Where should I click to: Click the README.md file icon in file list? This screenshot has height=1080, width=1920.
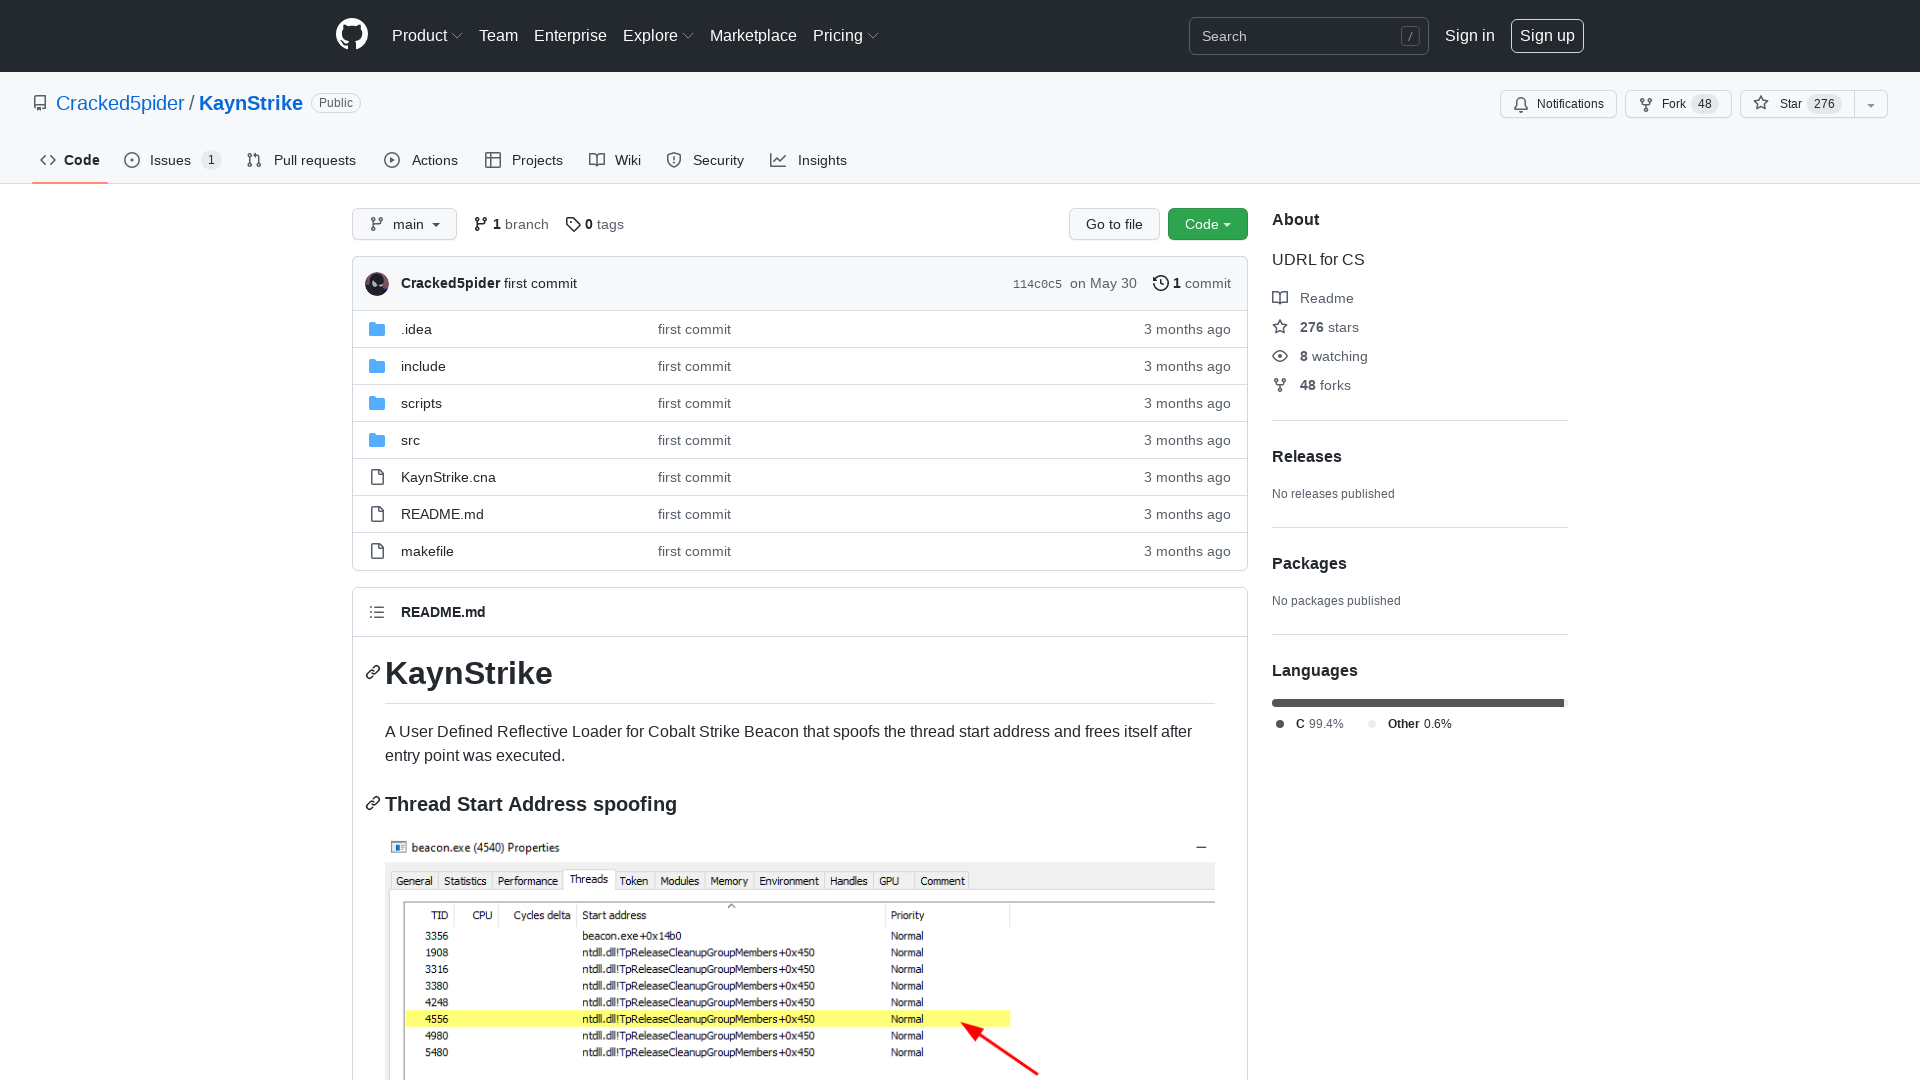pos(377,514)
